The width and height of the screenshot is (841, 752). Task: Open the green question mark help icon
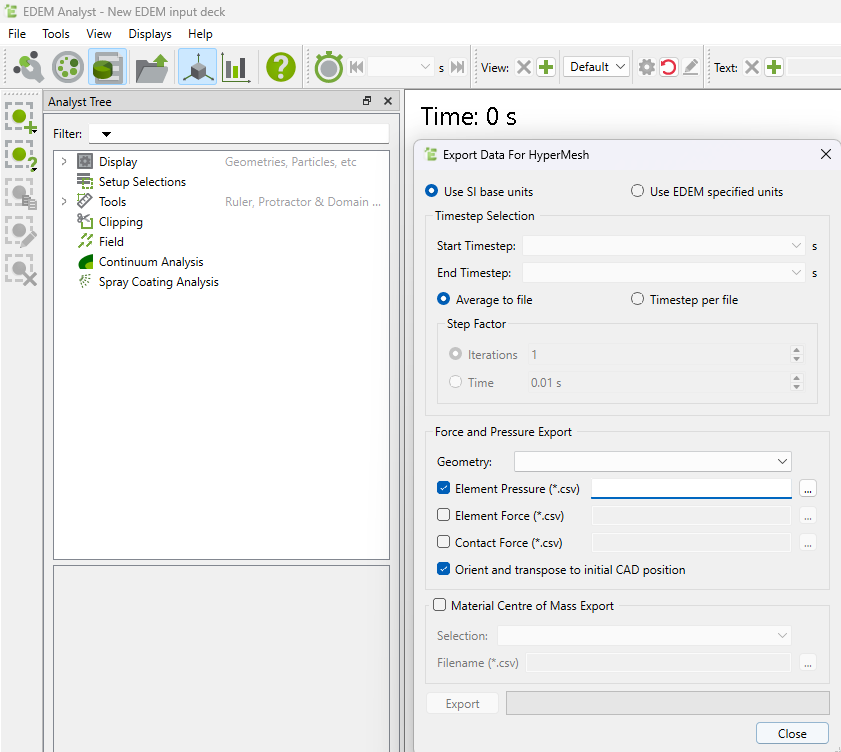[x=281, y=67]
